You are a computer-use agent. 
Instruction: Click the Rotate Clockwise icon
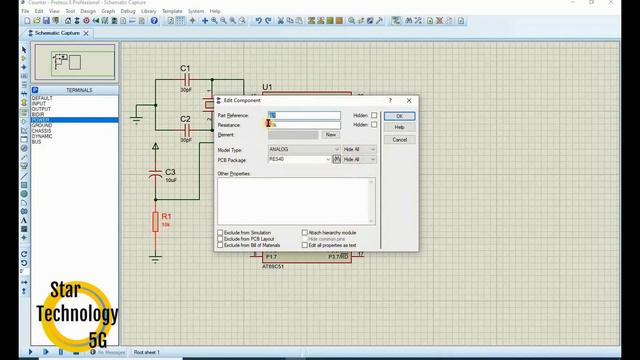[24, 254]
